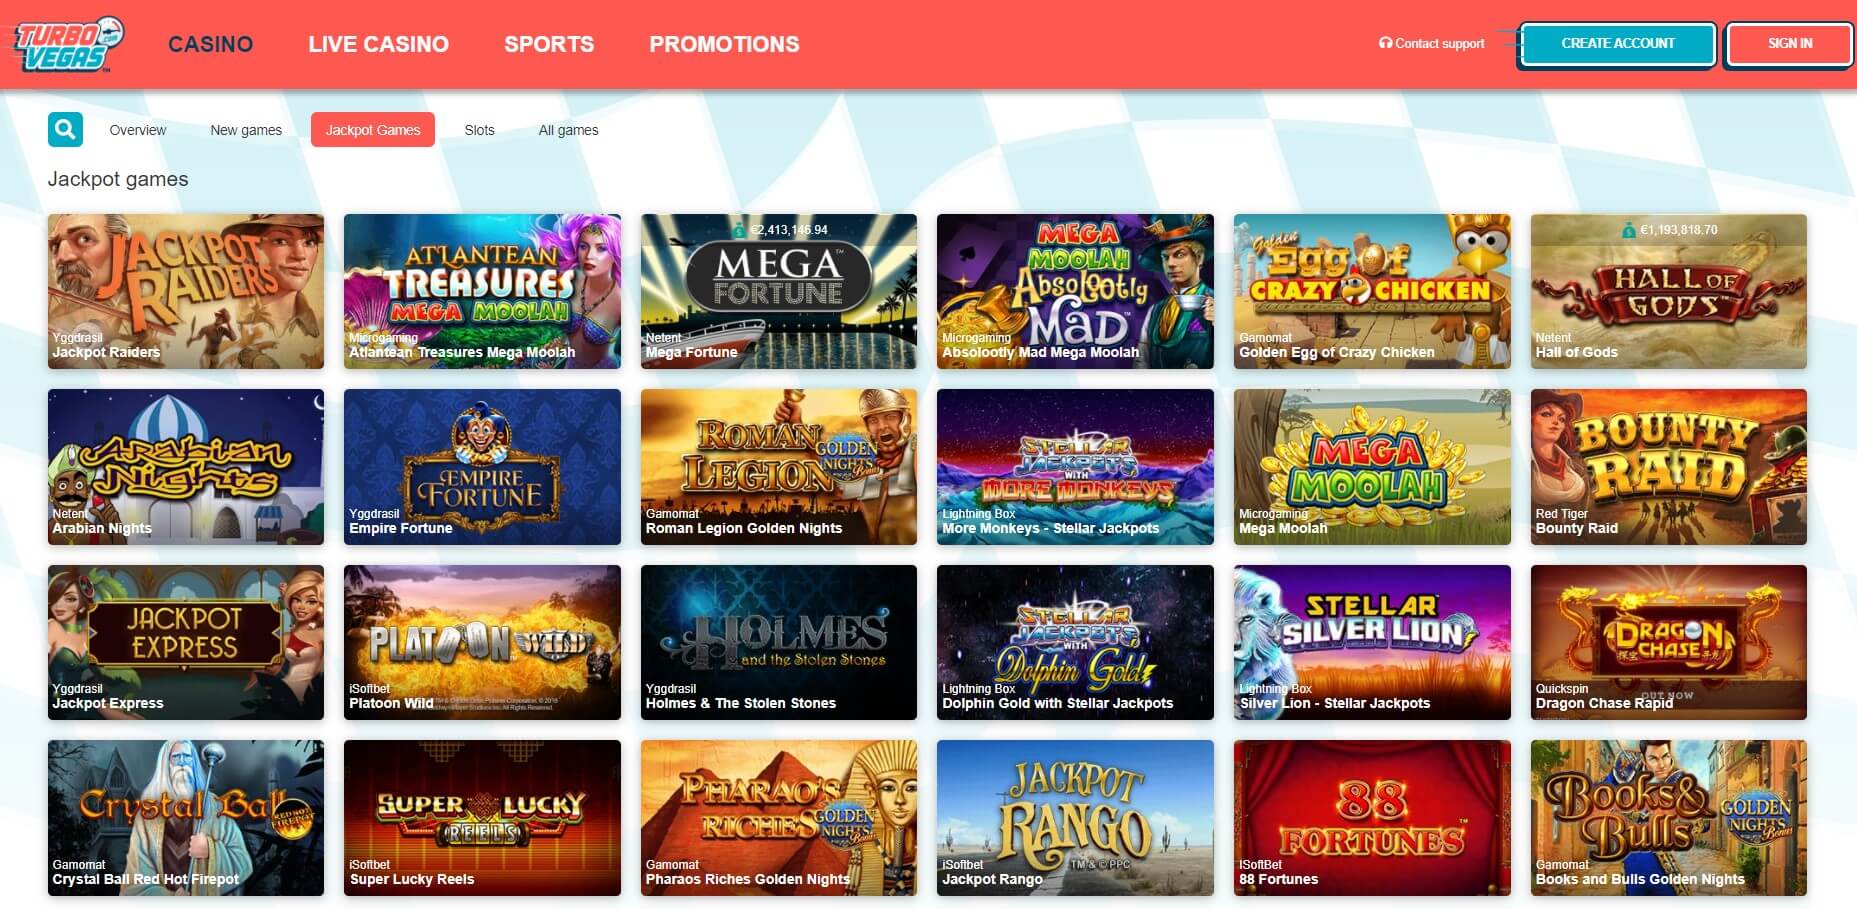Open the Jackpot Games tab
Image resolution: width=1857 pixels, height=909 pixels.
pyautogui.click(x=373, y=130)
